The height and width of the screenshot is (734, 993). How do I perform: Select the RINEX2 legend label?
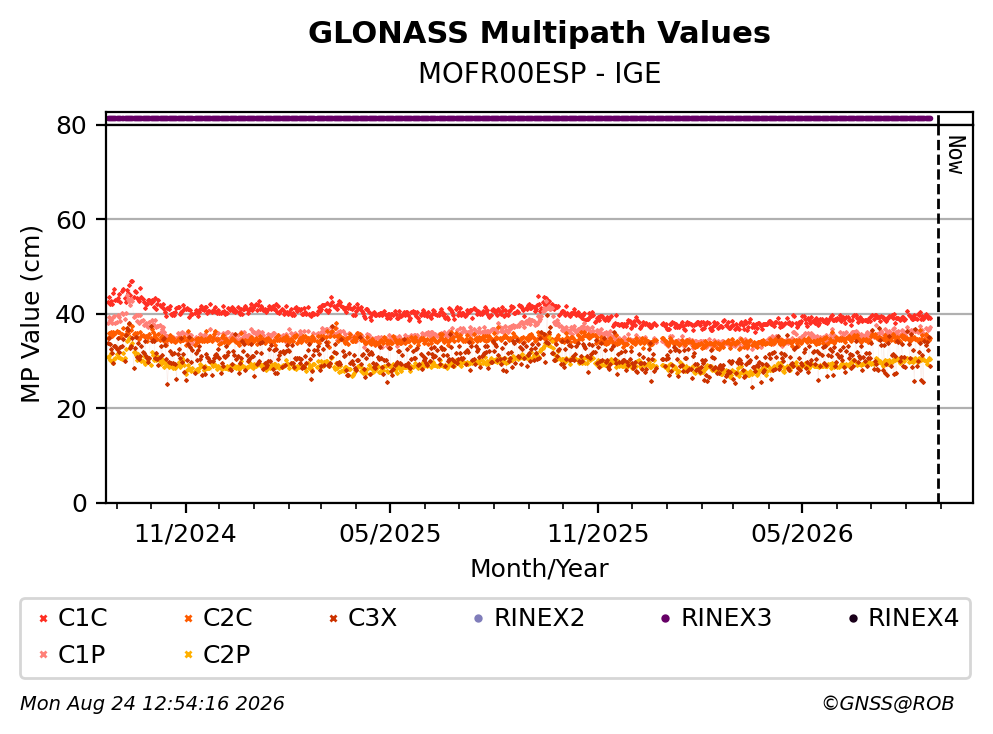pos(539,617)
